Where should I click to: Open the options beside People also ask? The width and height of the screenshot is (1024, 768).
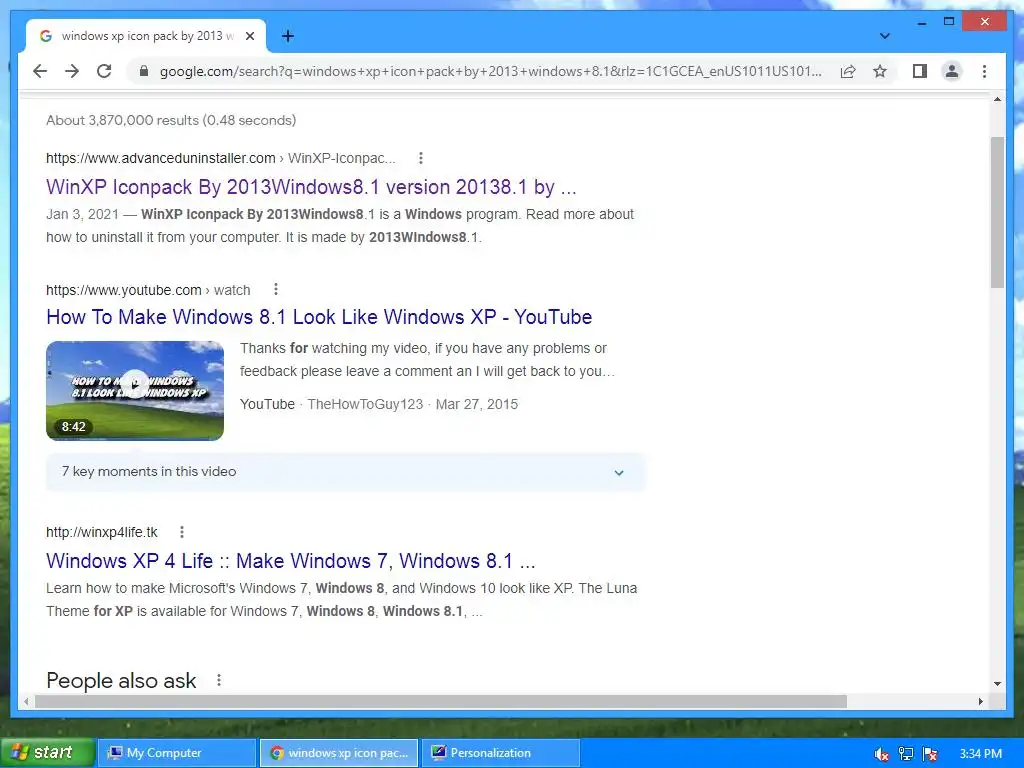(219, 680)
